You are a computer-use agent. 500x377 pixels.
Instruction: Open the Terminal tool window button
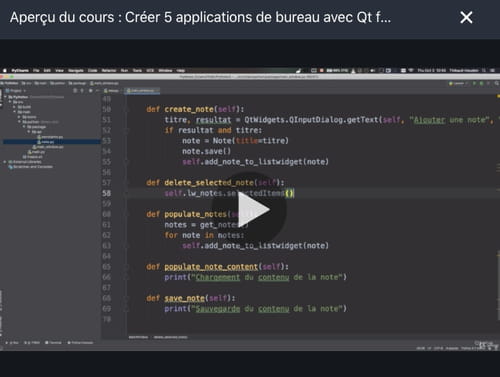pos(53,343)
